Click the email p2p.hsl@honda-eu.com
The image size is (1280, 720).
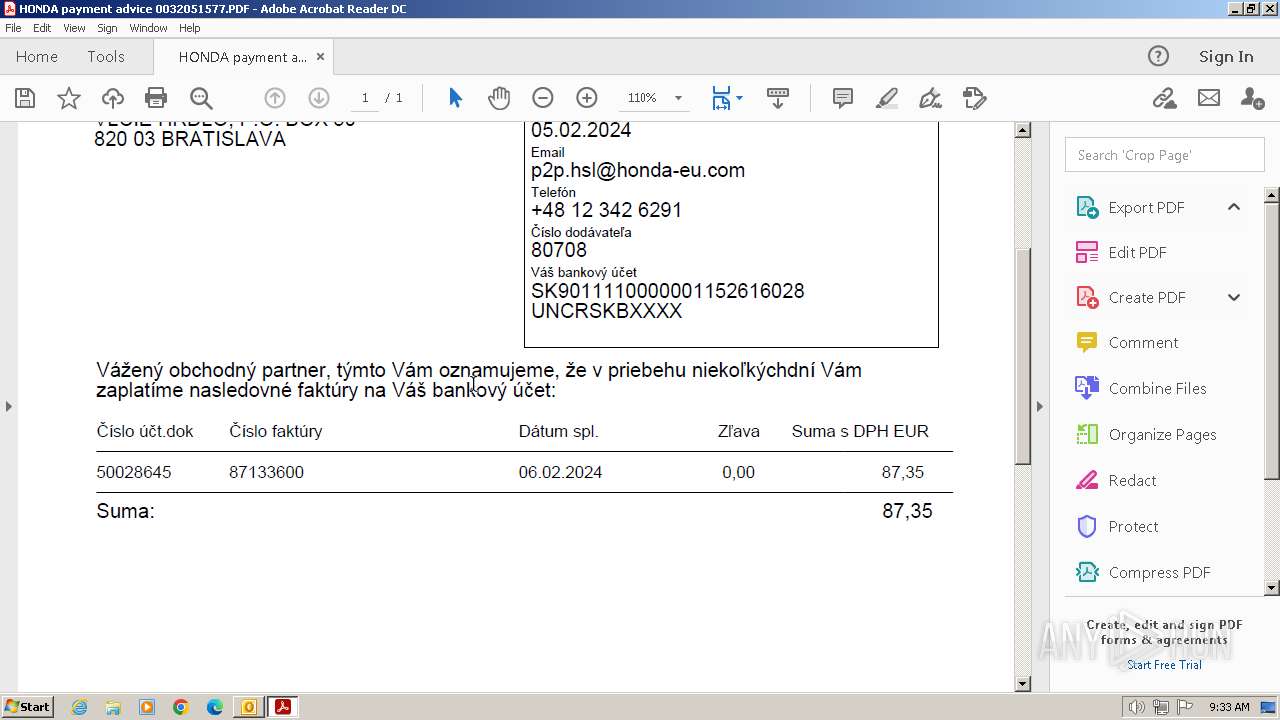click(638, 170)
